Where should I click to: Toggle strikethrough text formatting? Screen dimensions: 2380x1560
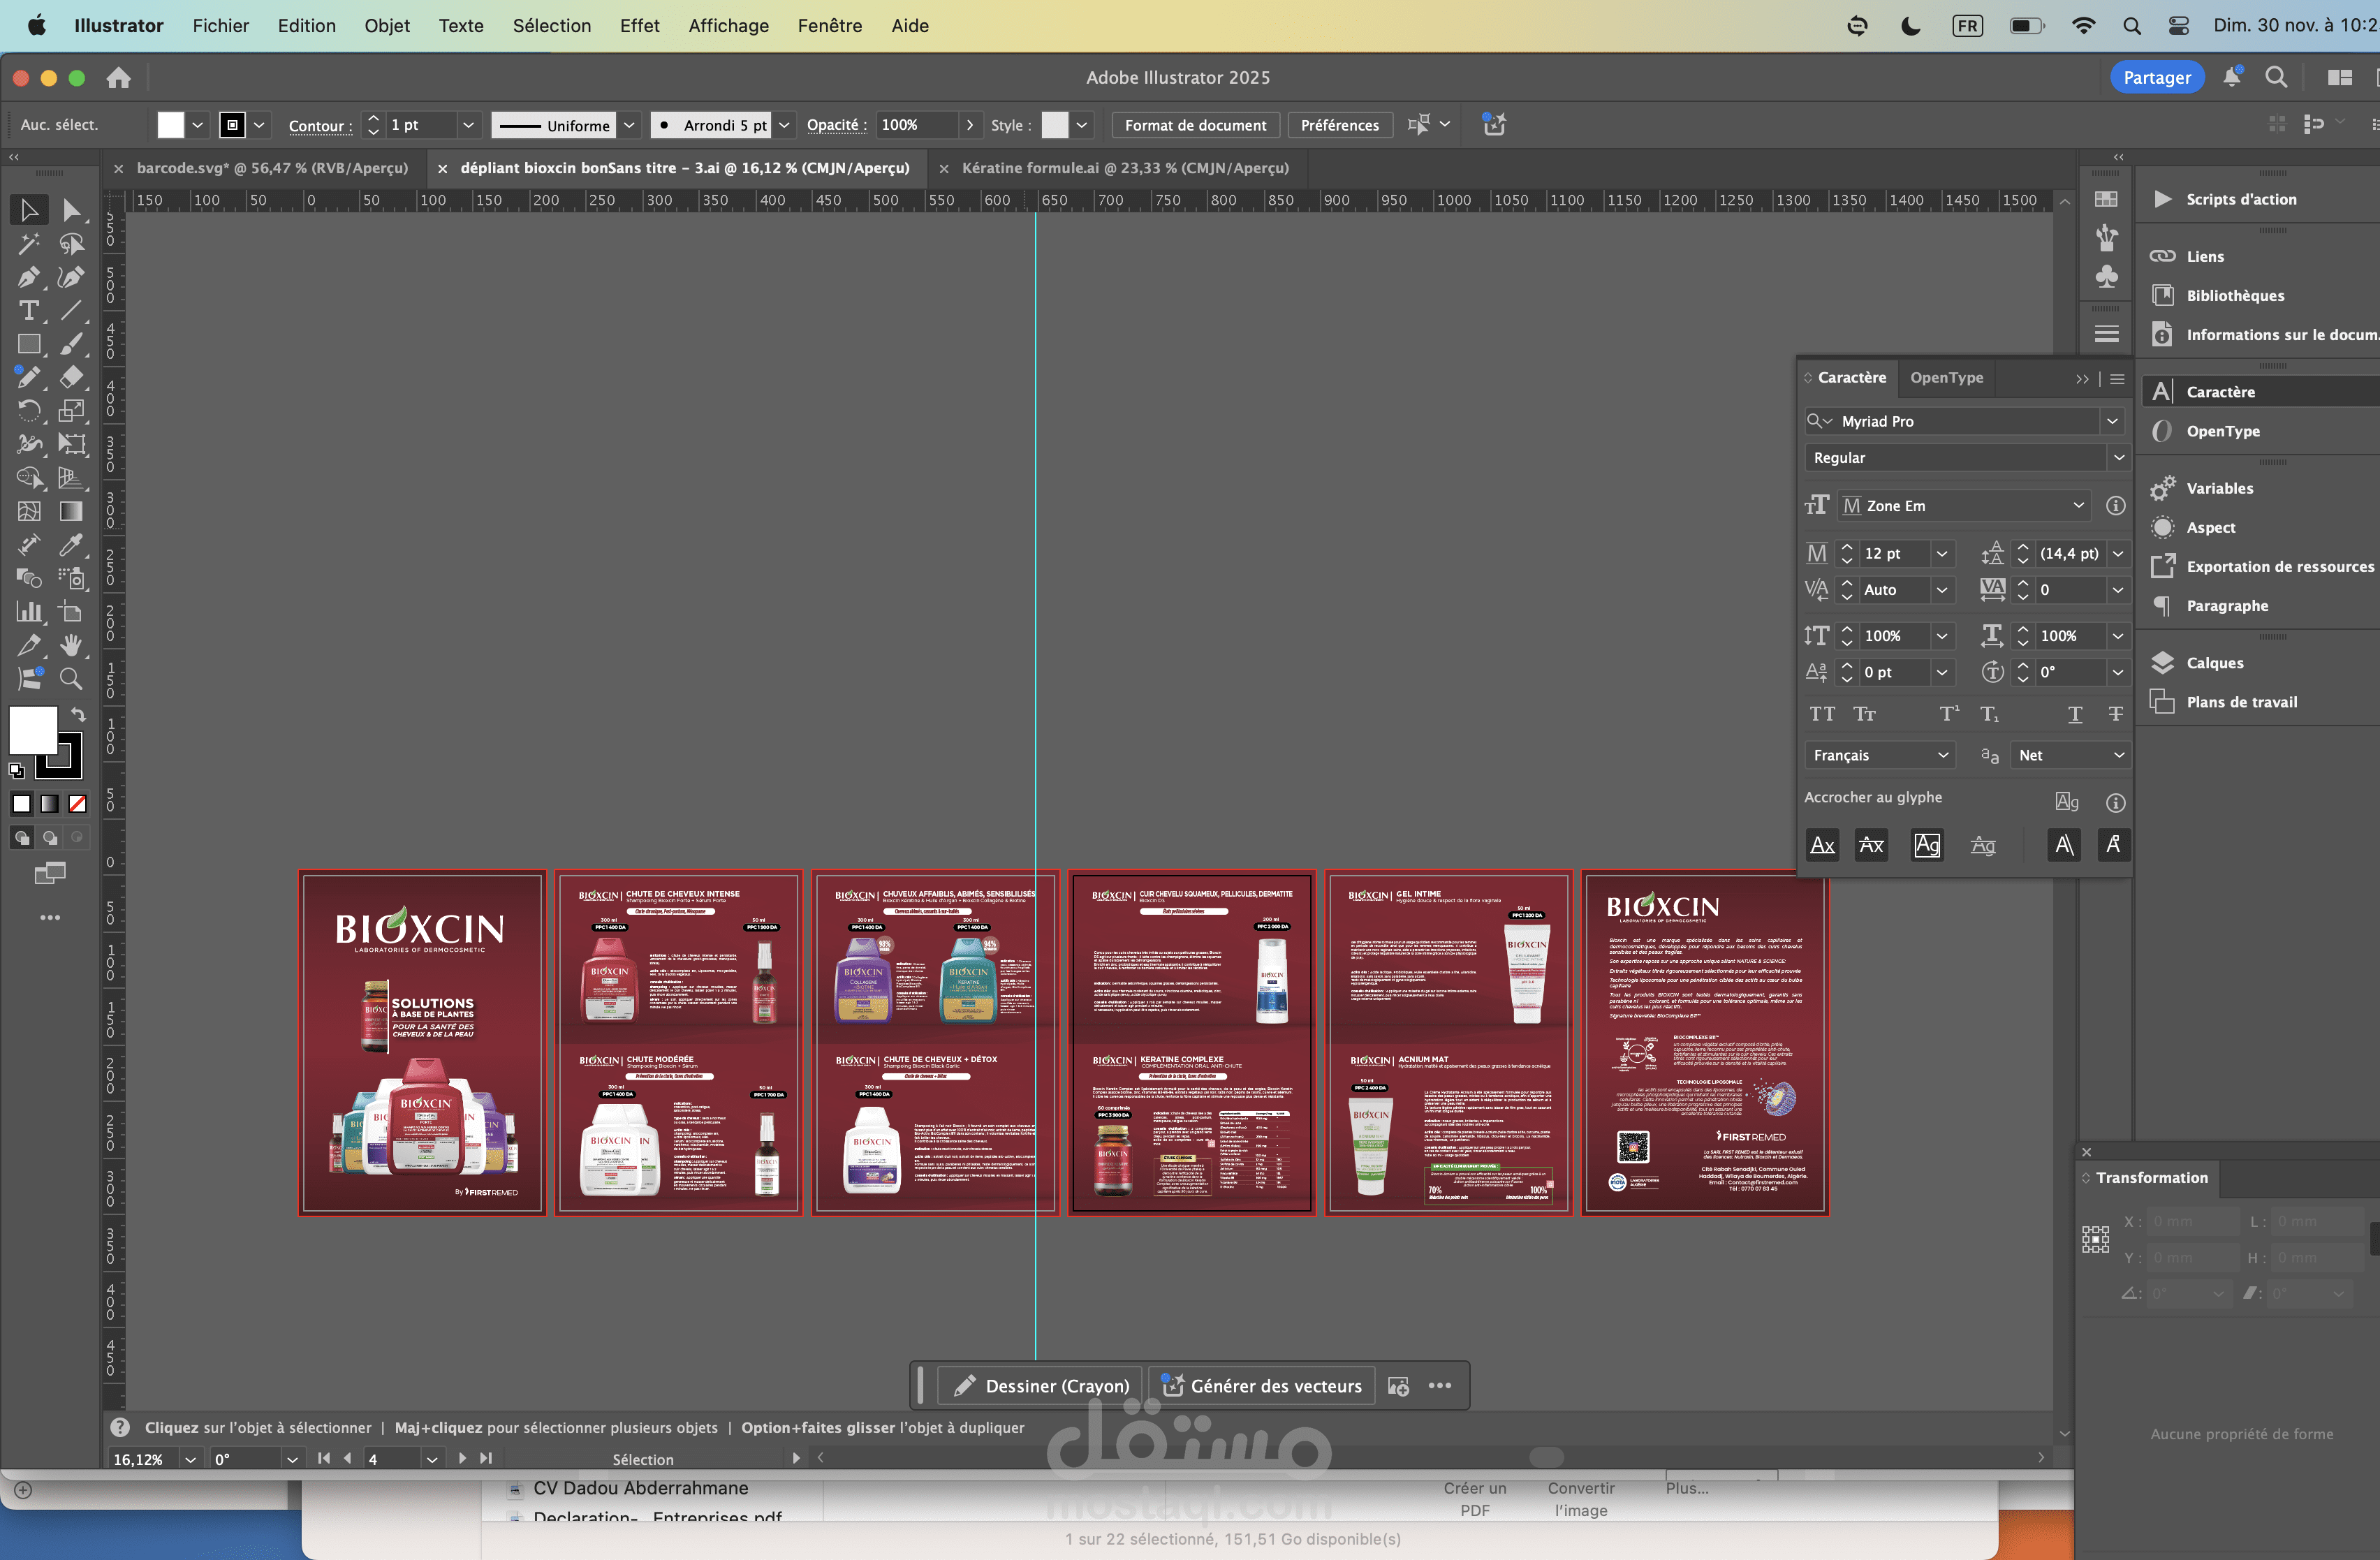[x=2115, y=714]
